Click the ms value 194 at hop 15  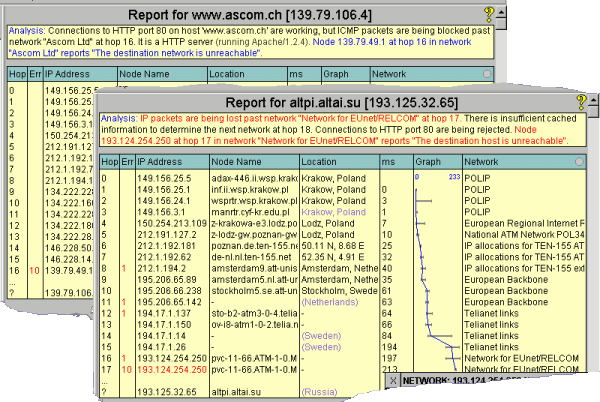pos(389,347)
